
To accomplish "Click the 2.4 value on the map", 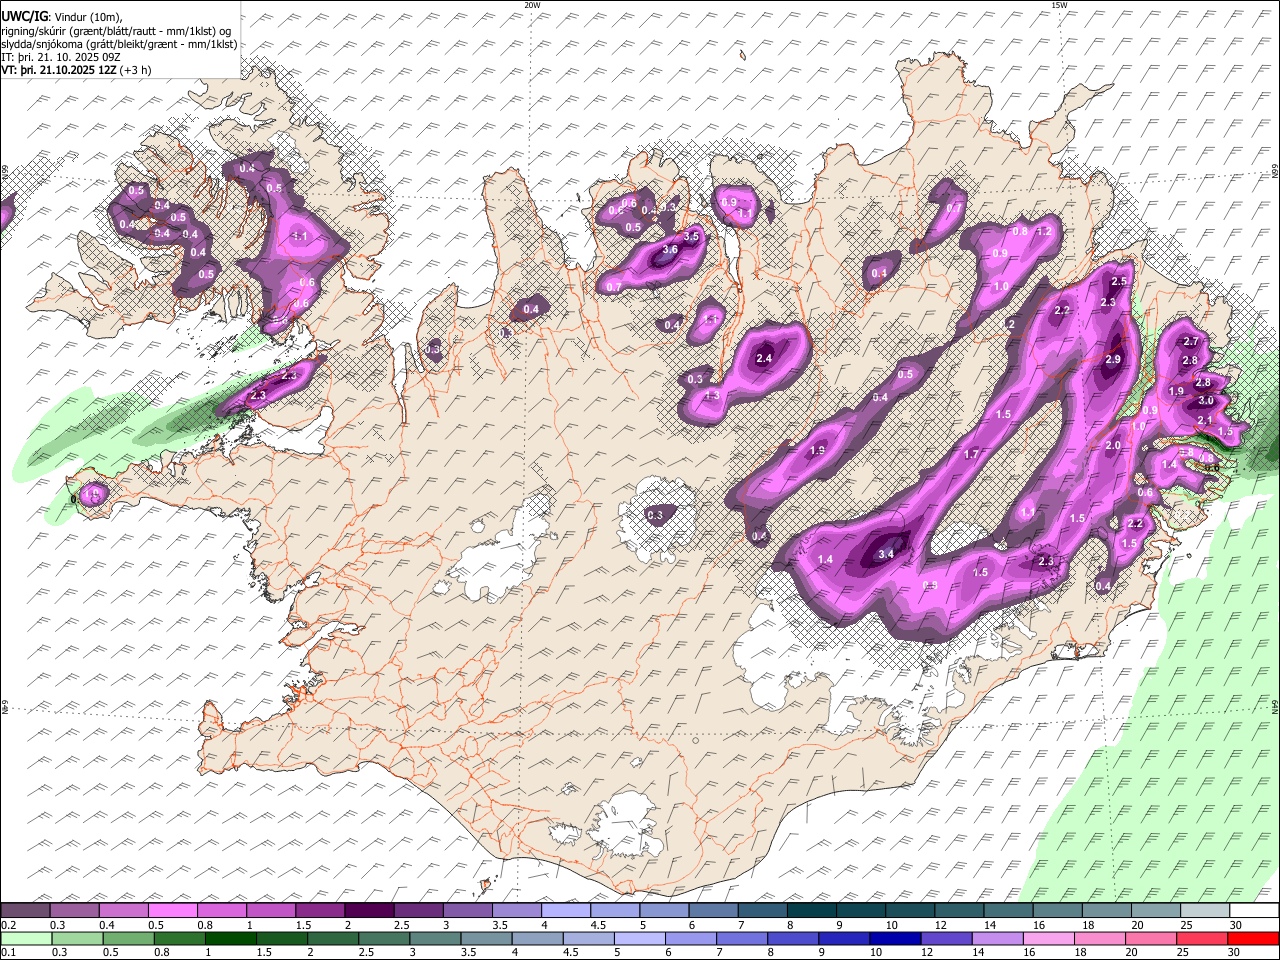I will tap(765, 358).
